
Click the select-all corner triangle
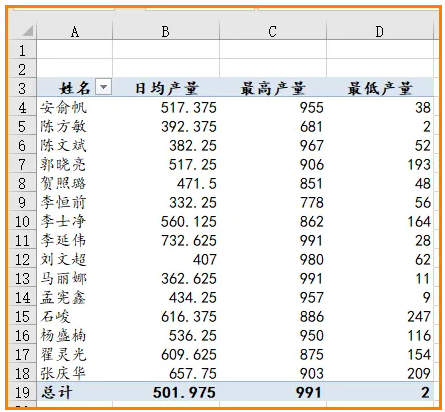(28, 31)
